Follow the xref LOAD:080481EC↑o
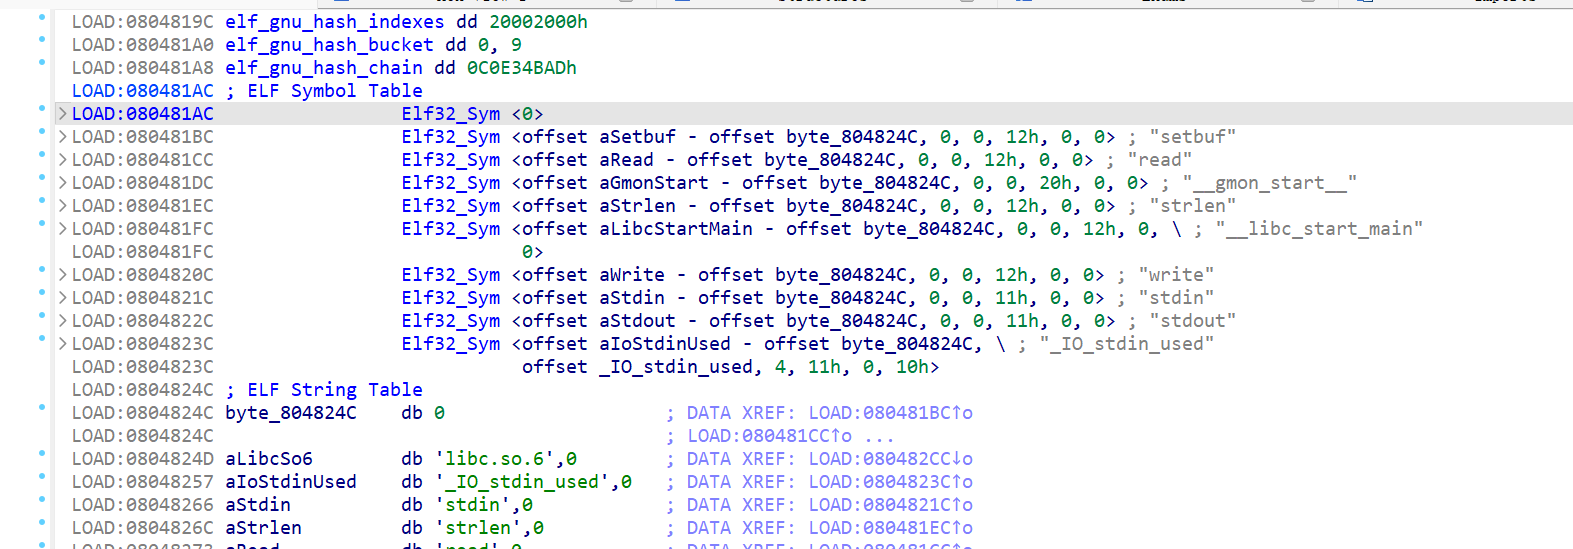The width and height of the screenshot is (1573, 549). (x=890, y=528)
